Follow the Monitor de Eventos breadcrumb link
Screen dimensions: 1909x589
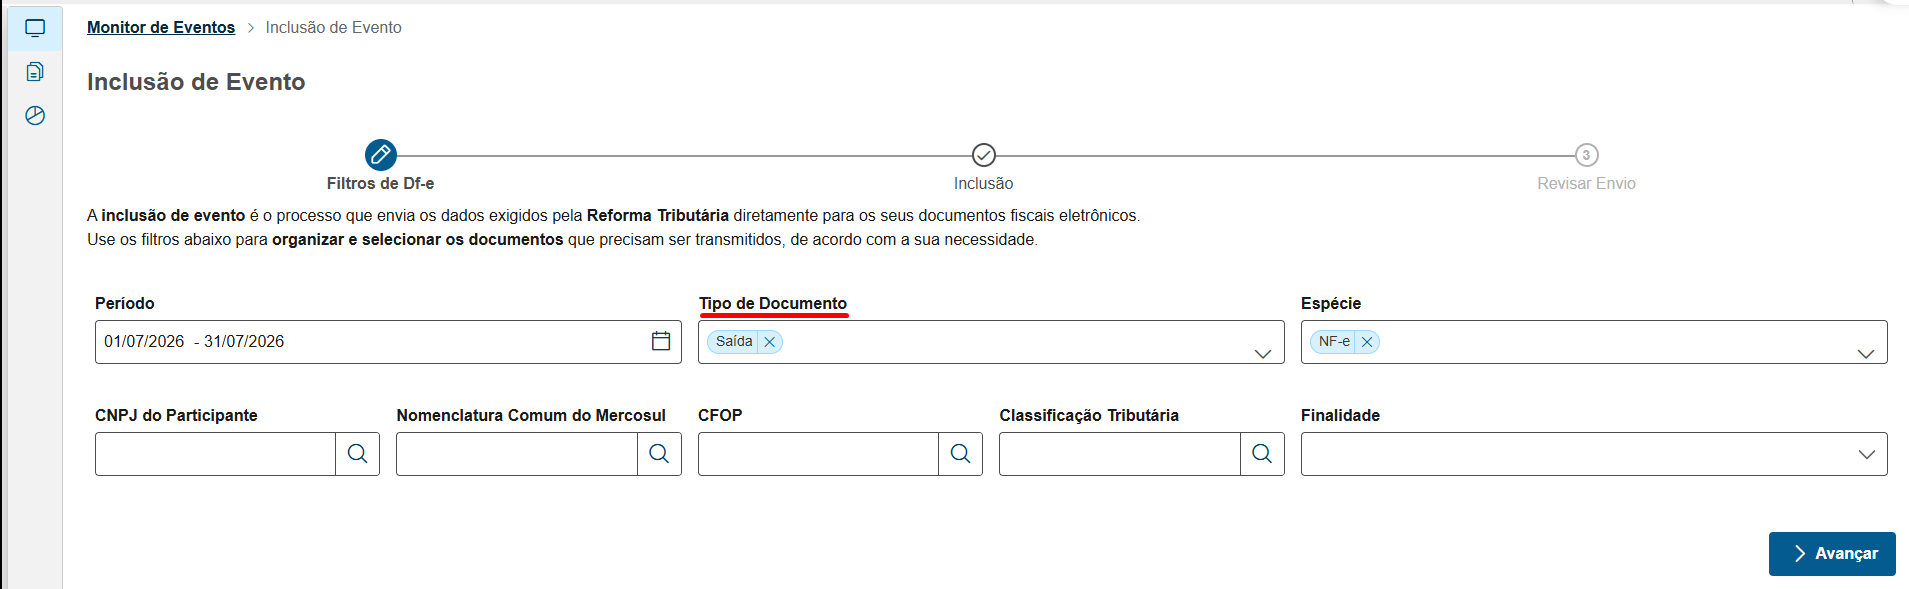pos(161,27)
